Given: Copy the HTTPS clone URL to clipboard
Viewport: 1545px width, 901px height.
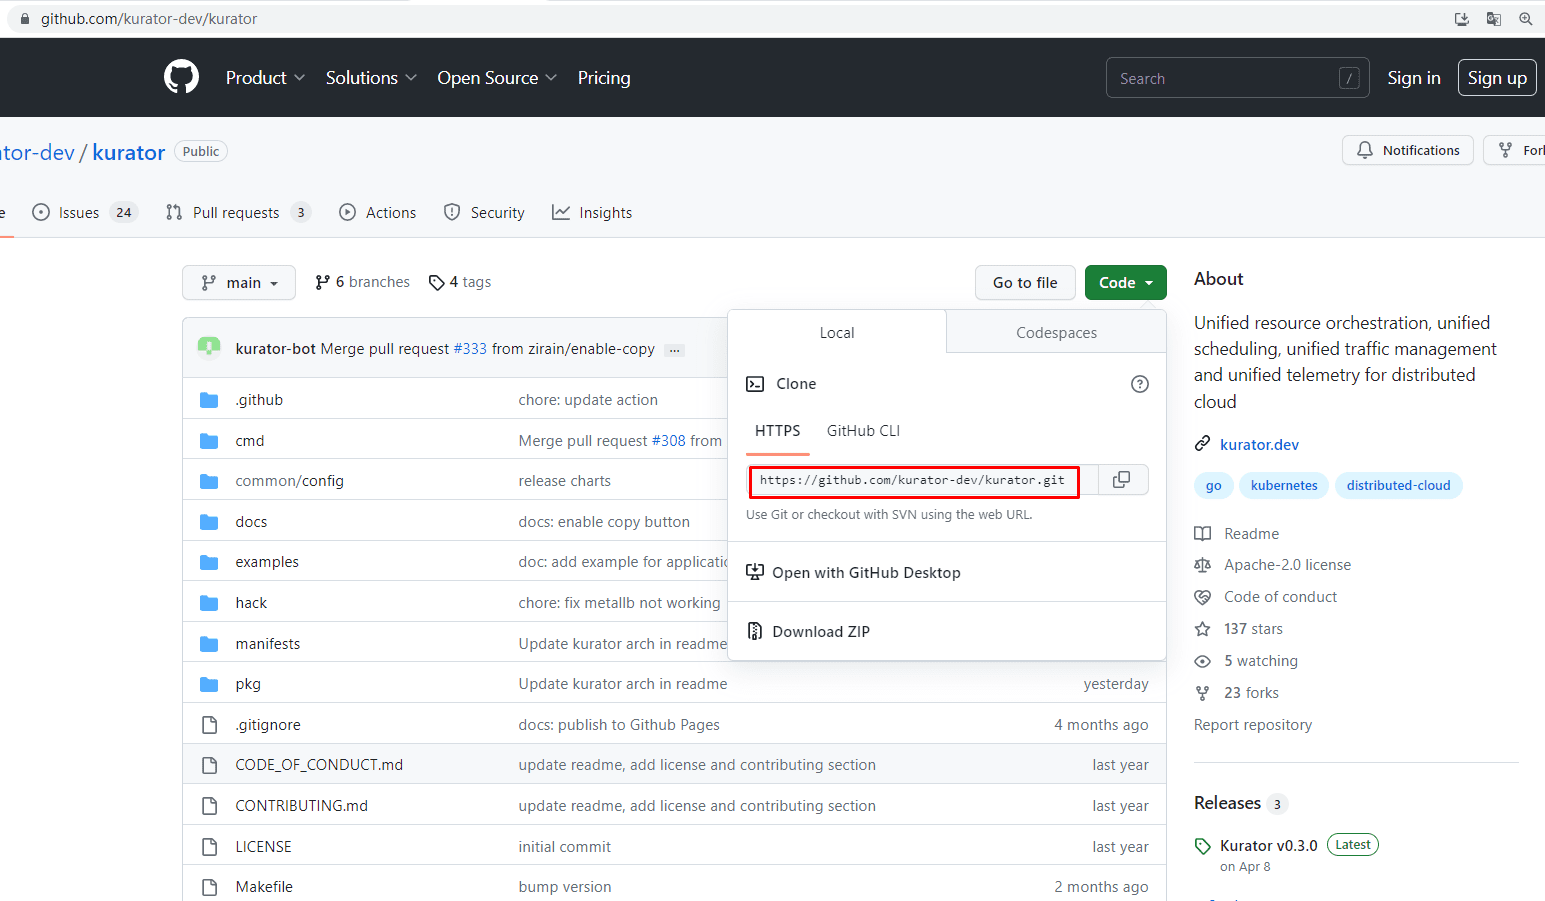Looking at the screenshot, I should [x=1122, y=480].
